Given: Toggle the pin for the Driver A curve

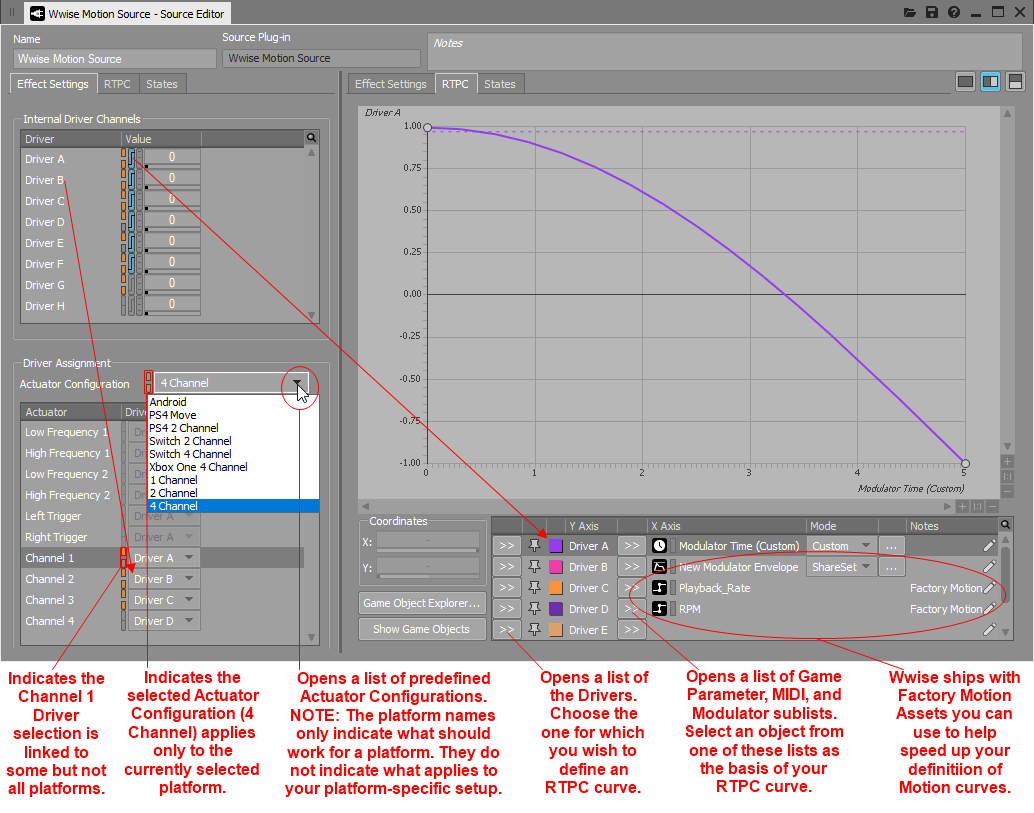Looking at the screenshot, I should [534, 545].
